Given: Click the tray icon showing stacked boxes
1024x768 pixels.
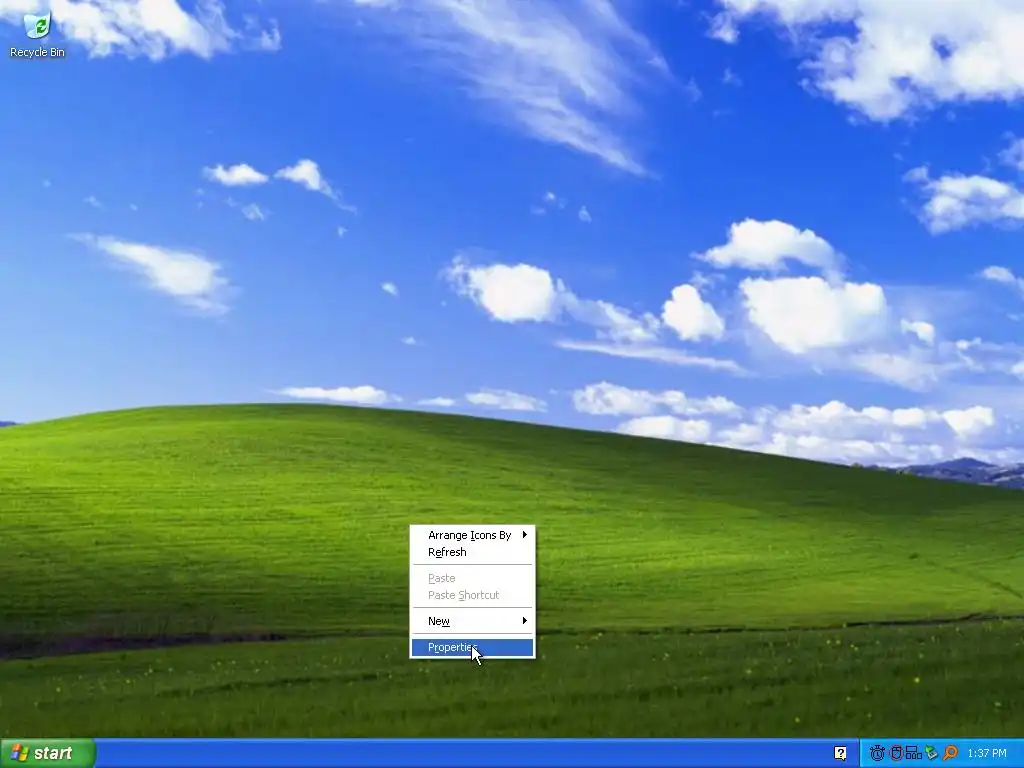Looking at the screenshot, I should click(914, 753).
